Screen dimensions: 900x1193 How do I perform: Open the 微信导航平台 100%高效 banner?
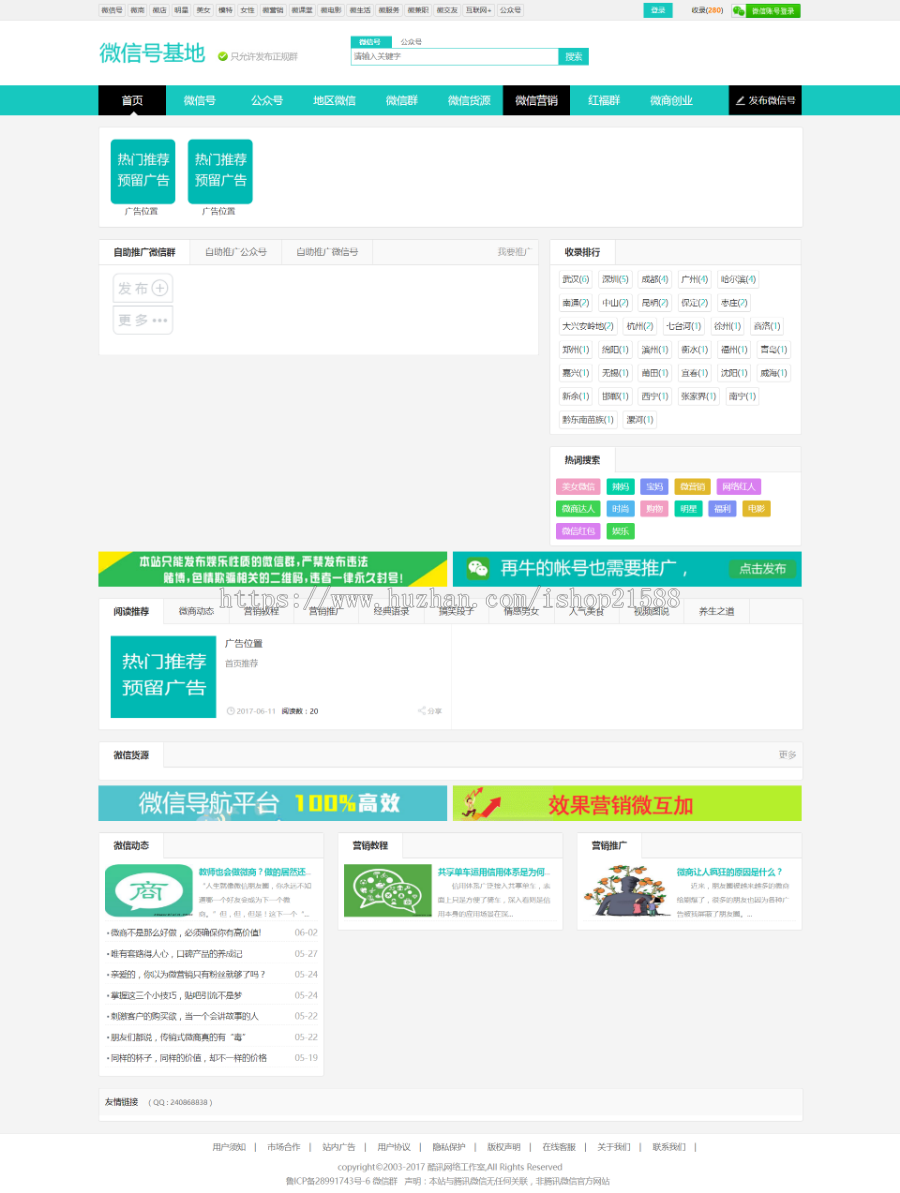273,803
